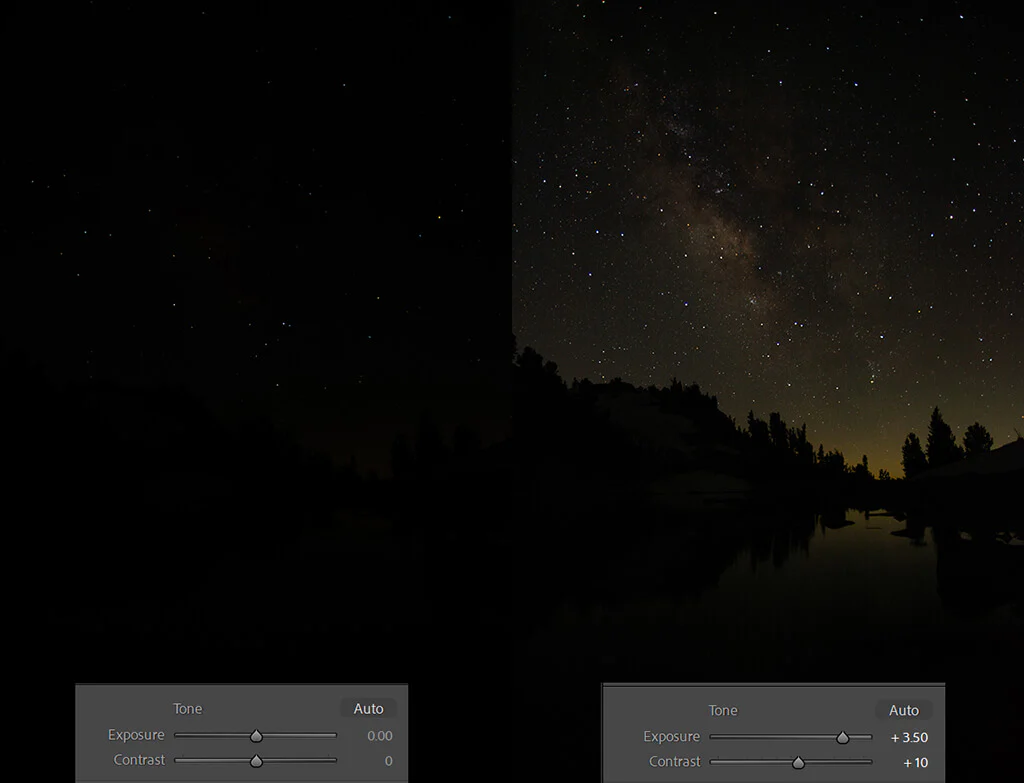Click Auto in the panel with Exposure +3.50
The image size is (1024, 783).
click(904, 710)
